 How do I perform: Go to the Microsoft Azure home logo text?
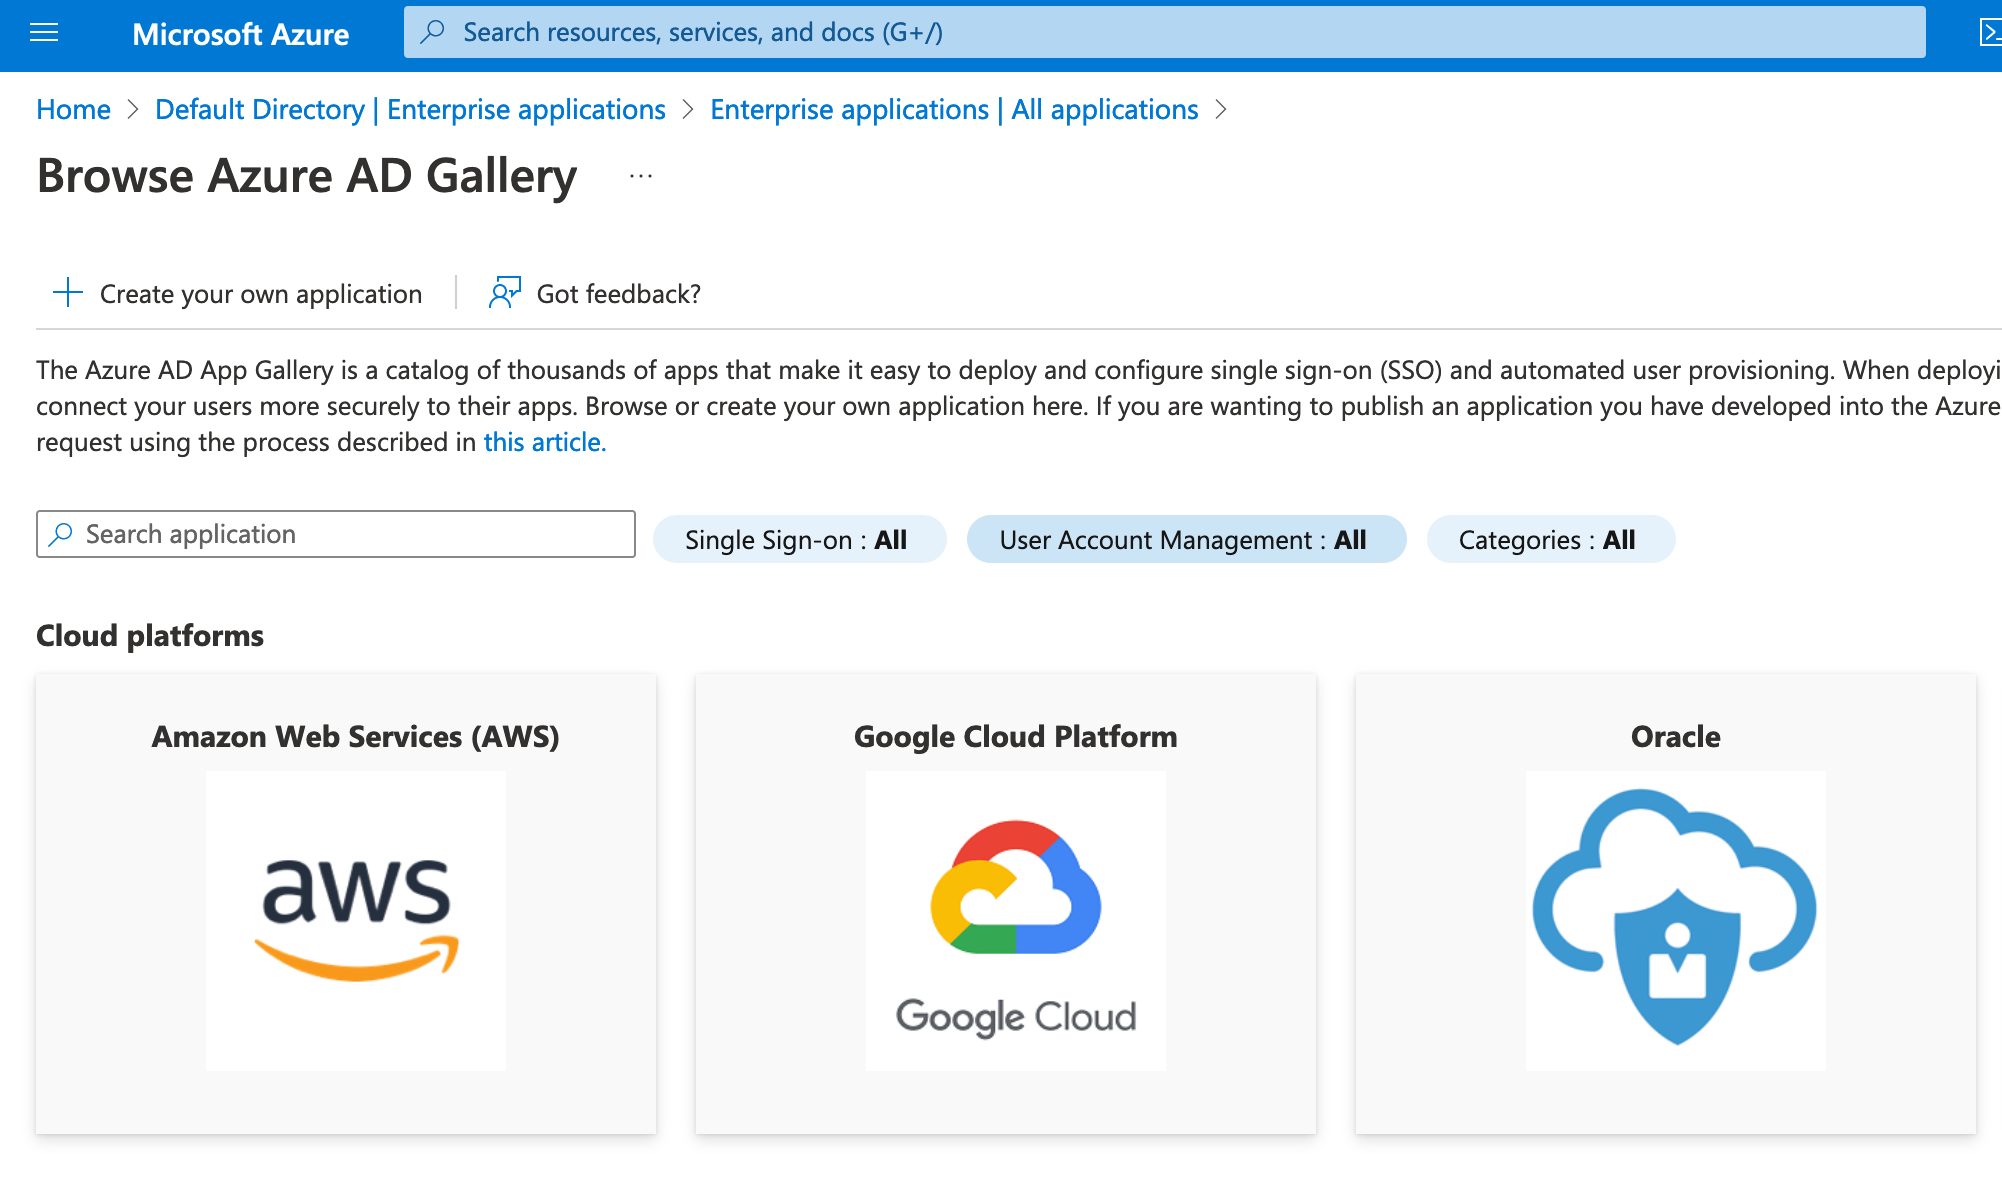(x=241, y=34)
